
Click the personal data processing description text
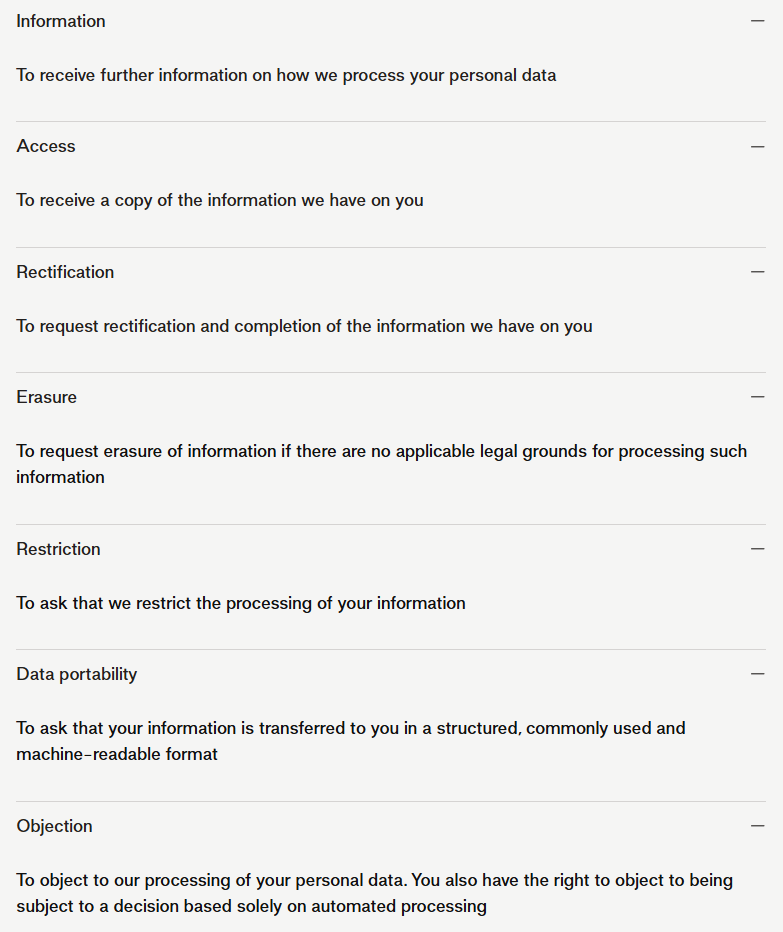coord(286,75)
